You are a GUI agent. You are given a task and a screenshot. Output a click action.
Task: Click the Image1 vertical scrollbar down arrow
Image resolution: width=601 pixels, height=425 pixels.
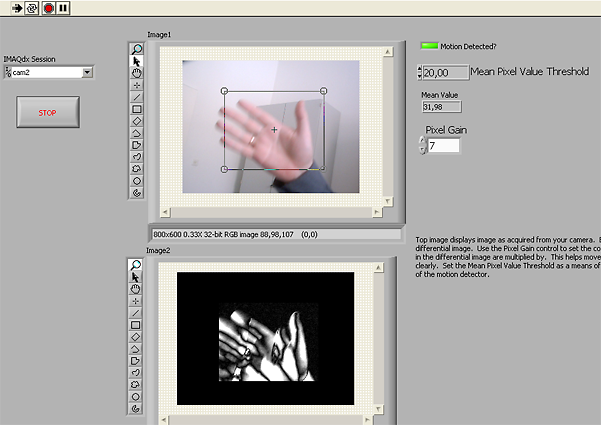pos(388,201)
